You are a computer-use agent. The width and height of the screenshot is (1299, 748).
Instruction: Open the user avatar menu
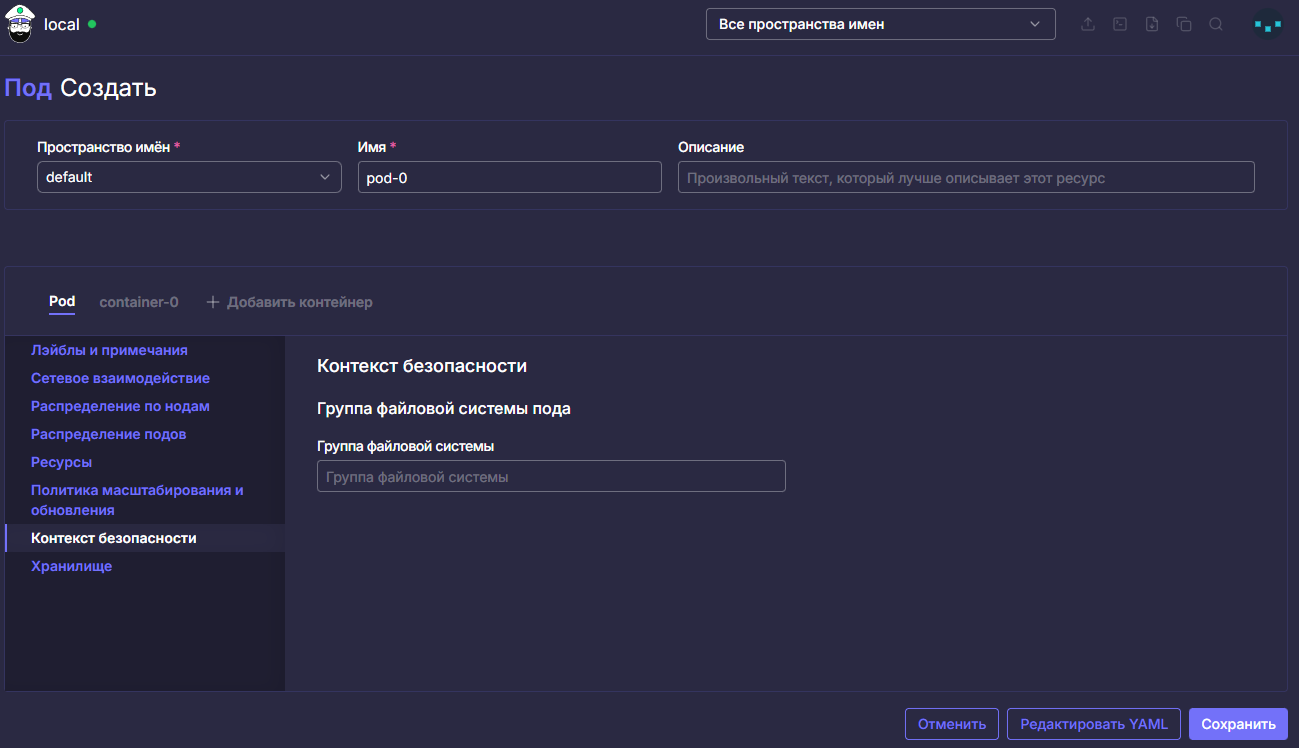click(1268, 24)
